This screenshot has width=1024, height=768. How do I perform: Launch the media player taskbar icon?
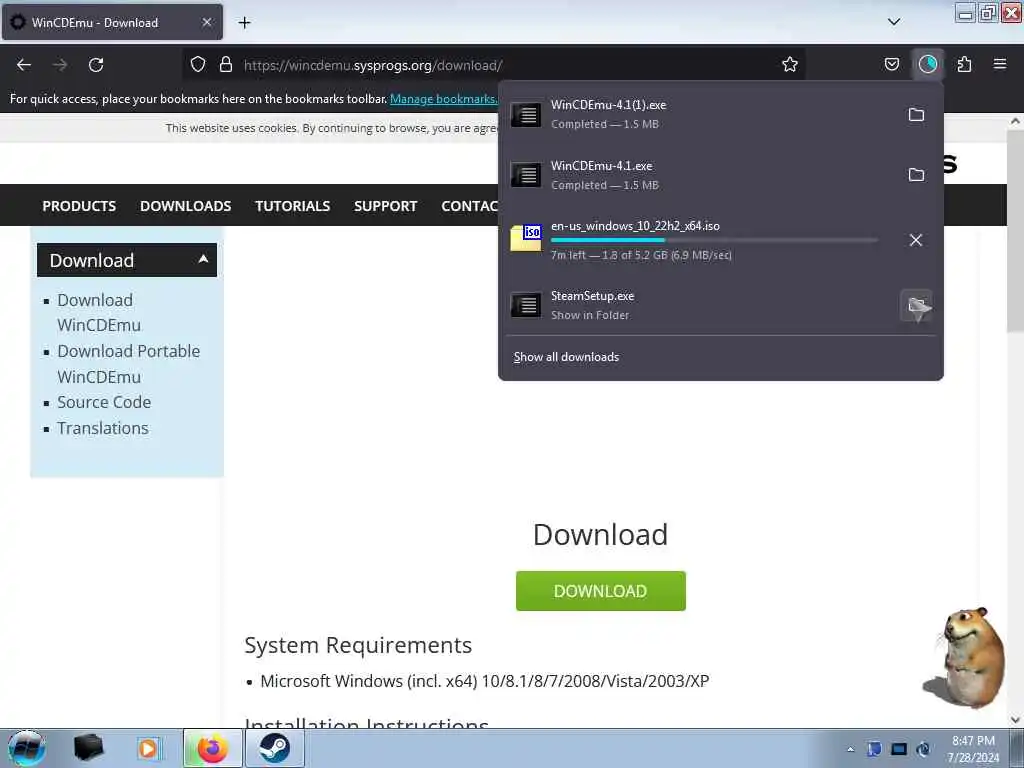[x=148, y=748]
